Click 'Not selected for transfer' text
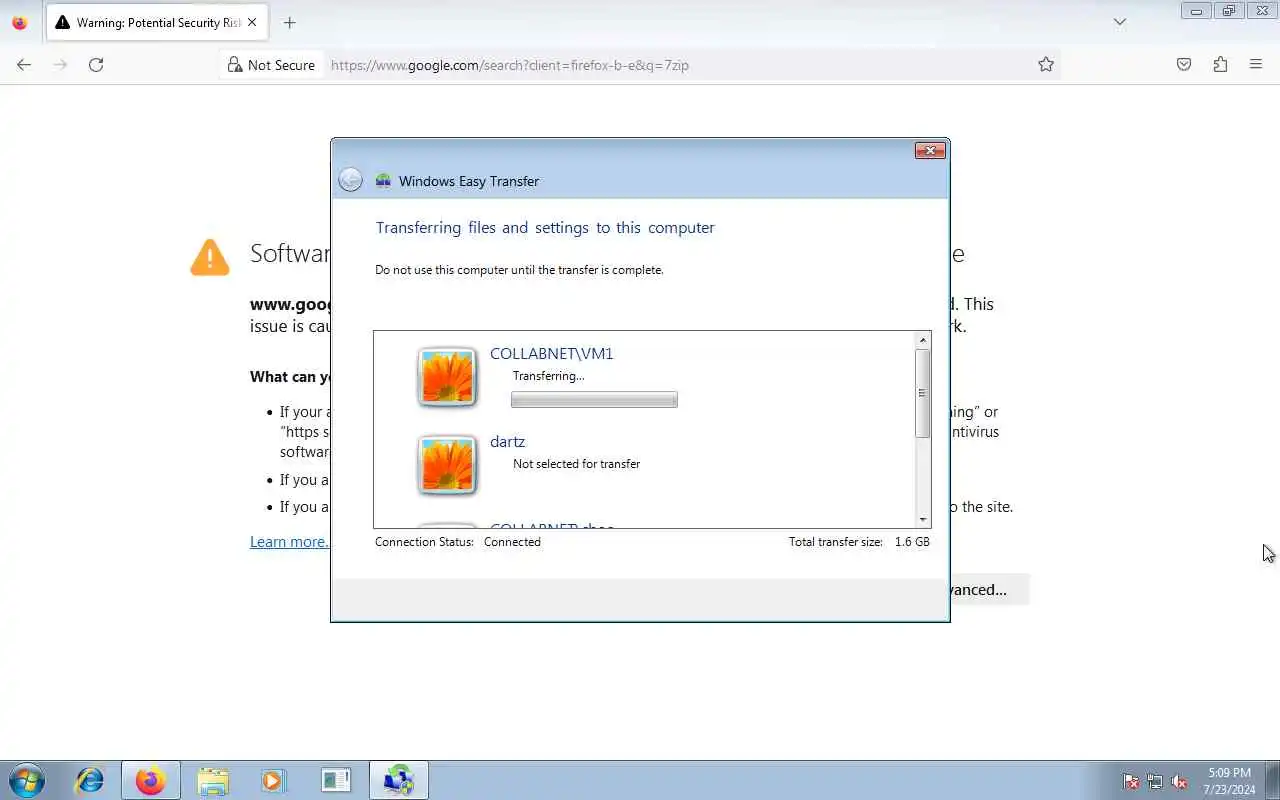Screen dimensions: 1280x800 pos(576,464)
